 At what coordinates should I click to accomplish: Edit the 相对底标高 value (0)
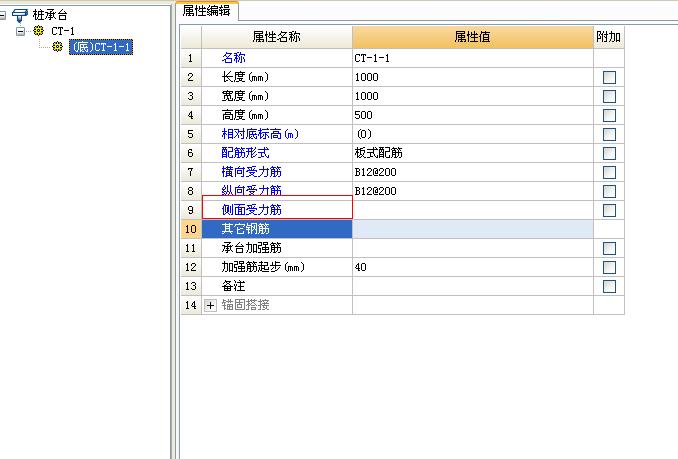click(x=473, y=134)
